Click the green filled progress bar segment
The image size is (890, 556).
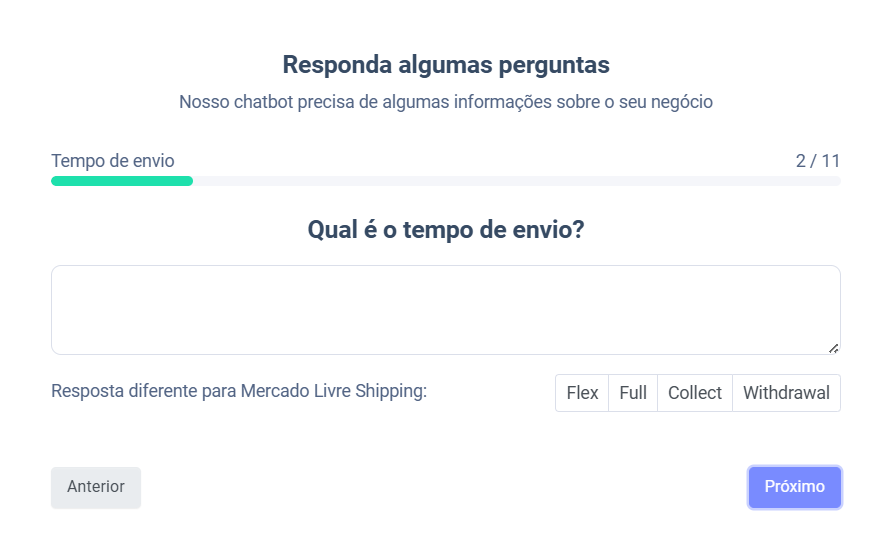tap(122, 181)
